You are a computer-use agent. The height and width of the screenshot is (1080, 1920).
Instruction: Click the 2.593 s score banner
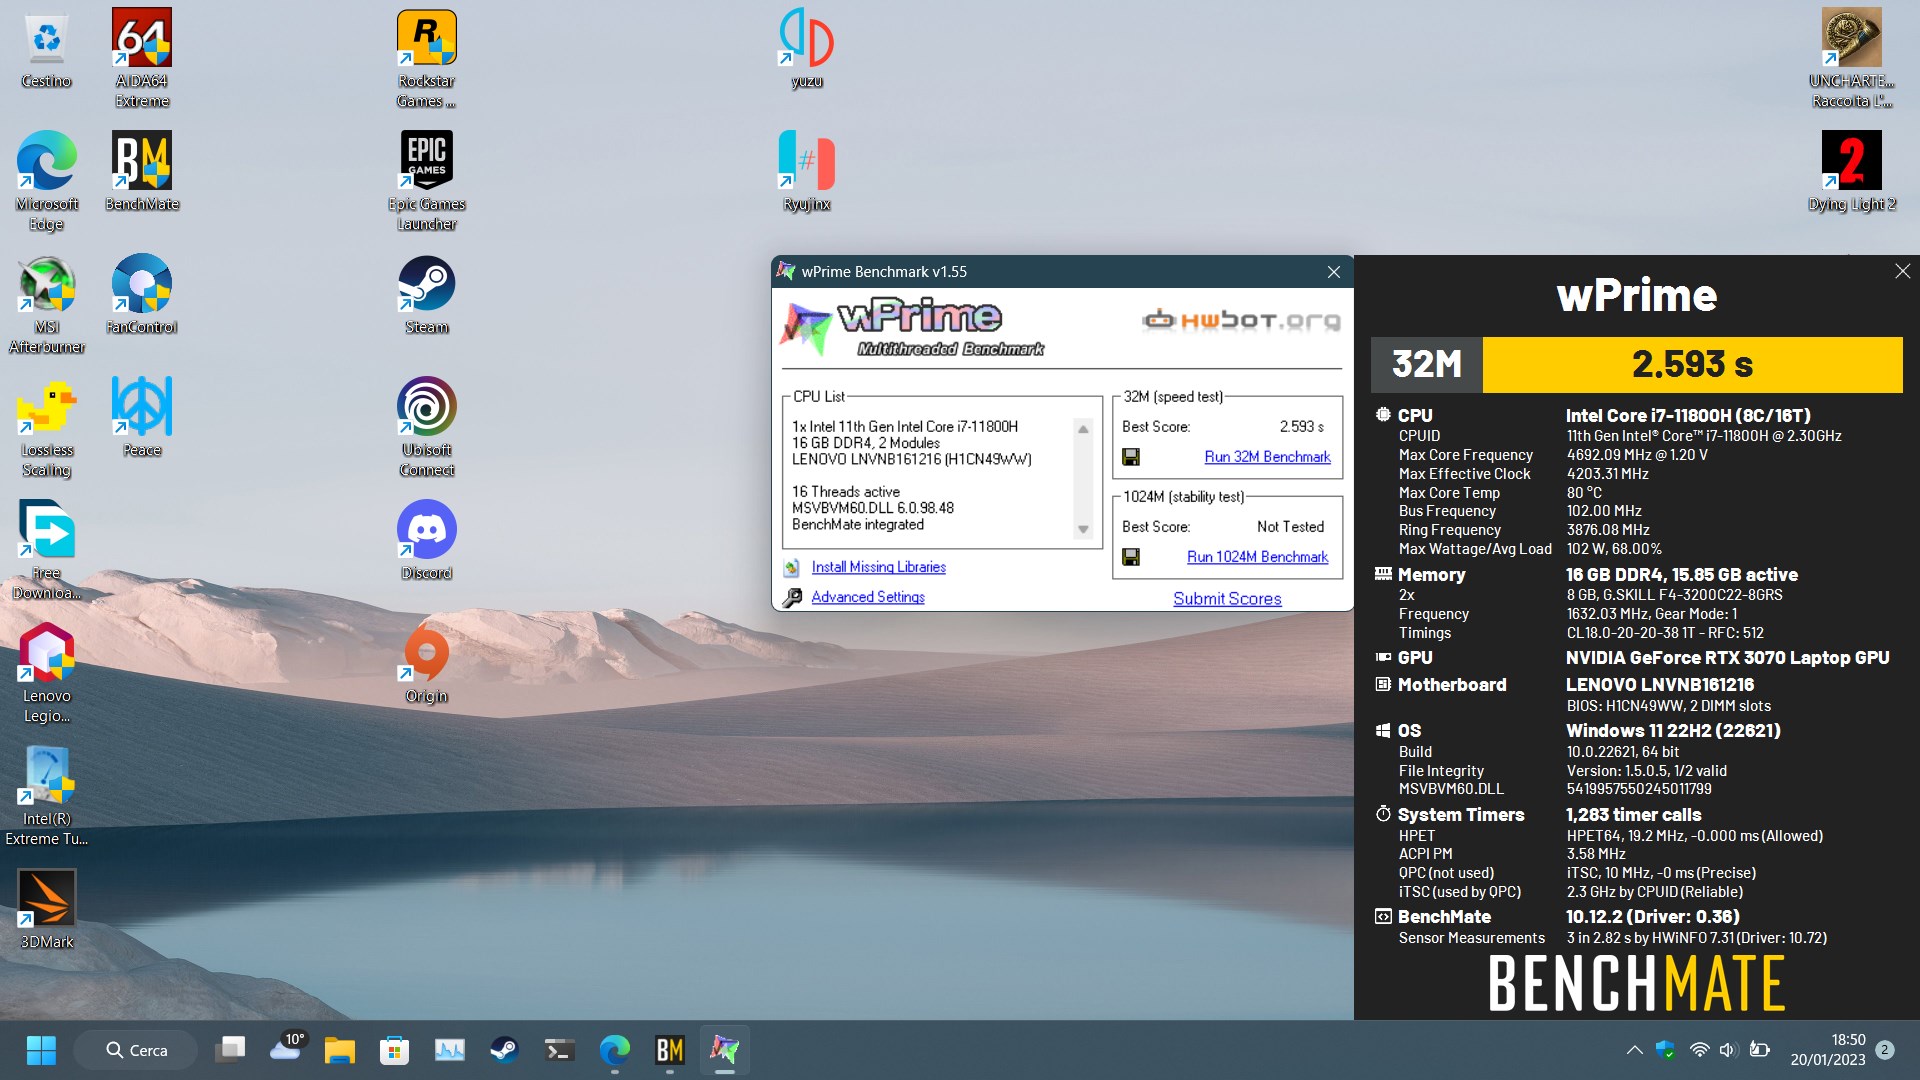pyautogui.click(x=1692, y=365)
